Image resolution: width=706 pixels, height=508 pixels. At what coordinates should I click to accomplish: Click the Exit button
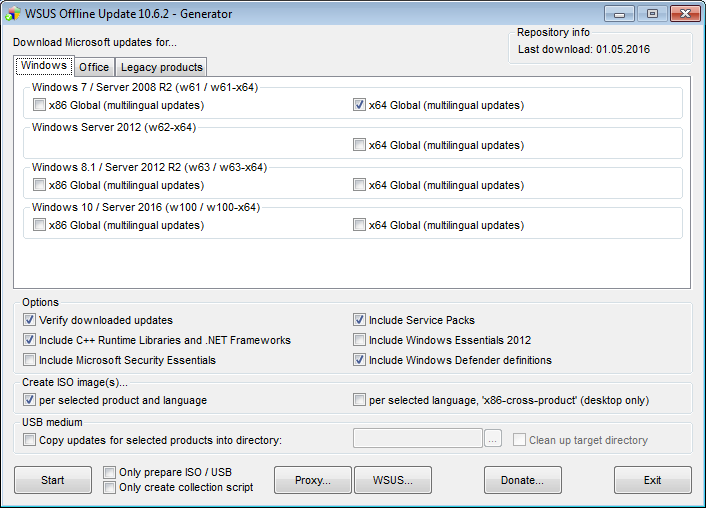(652, 480)
